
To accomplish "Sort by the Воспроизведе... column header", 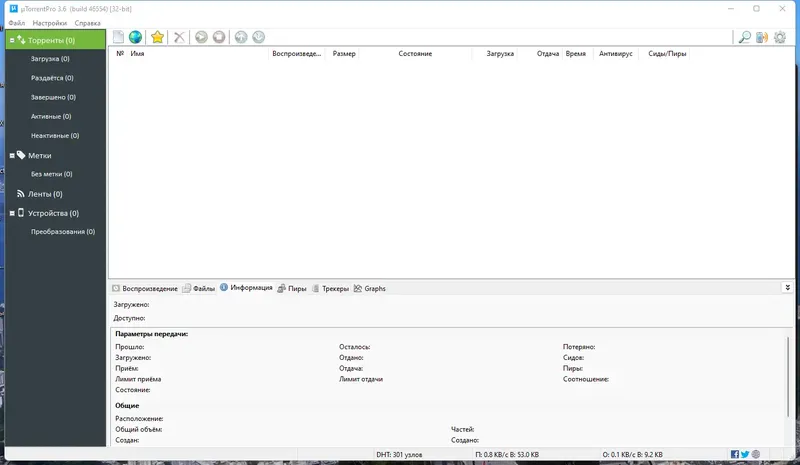I will coord(297,53).
